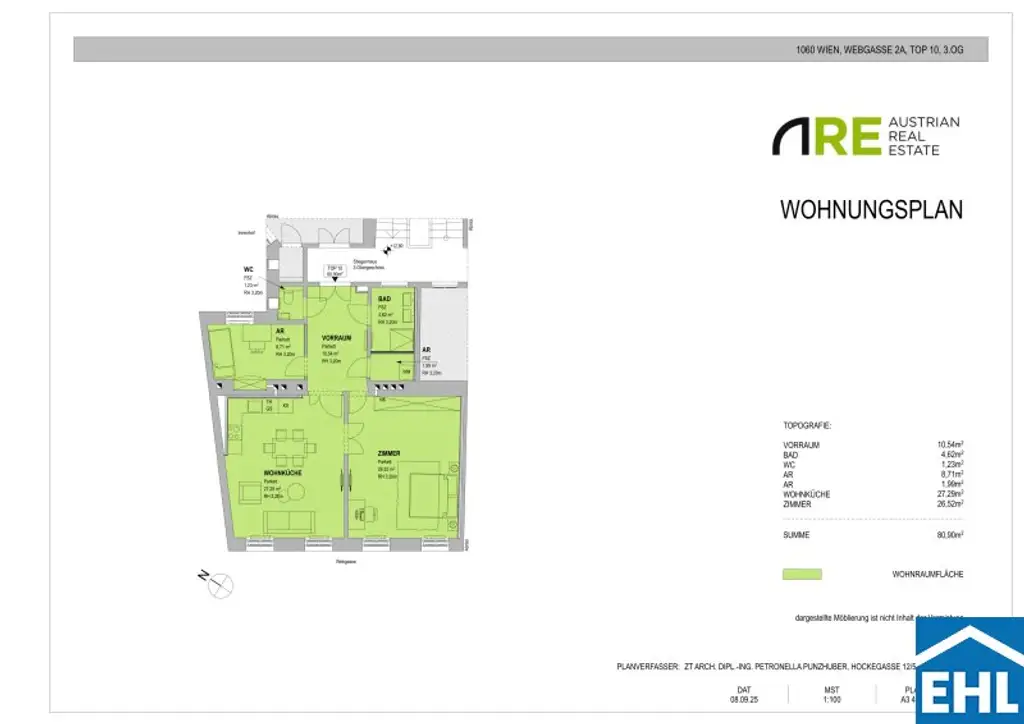Click the Austrian Real Estate text
The height and width of the screenshot is (724, 1024).
point(923,136)
